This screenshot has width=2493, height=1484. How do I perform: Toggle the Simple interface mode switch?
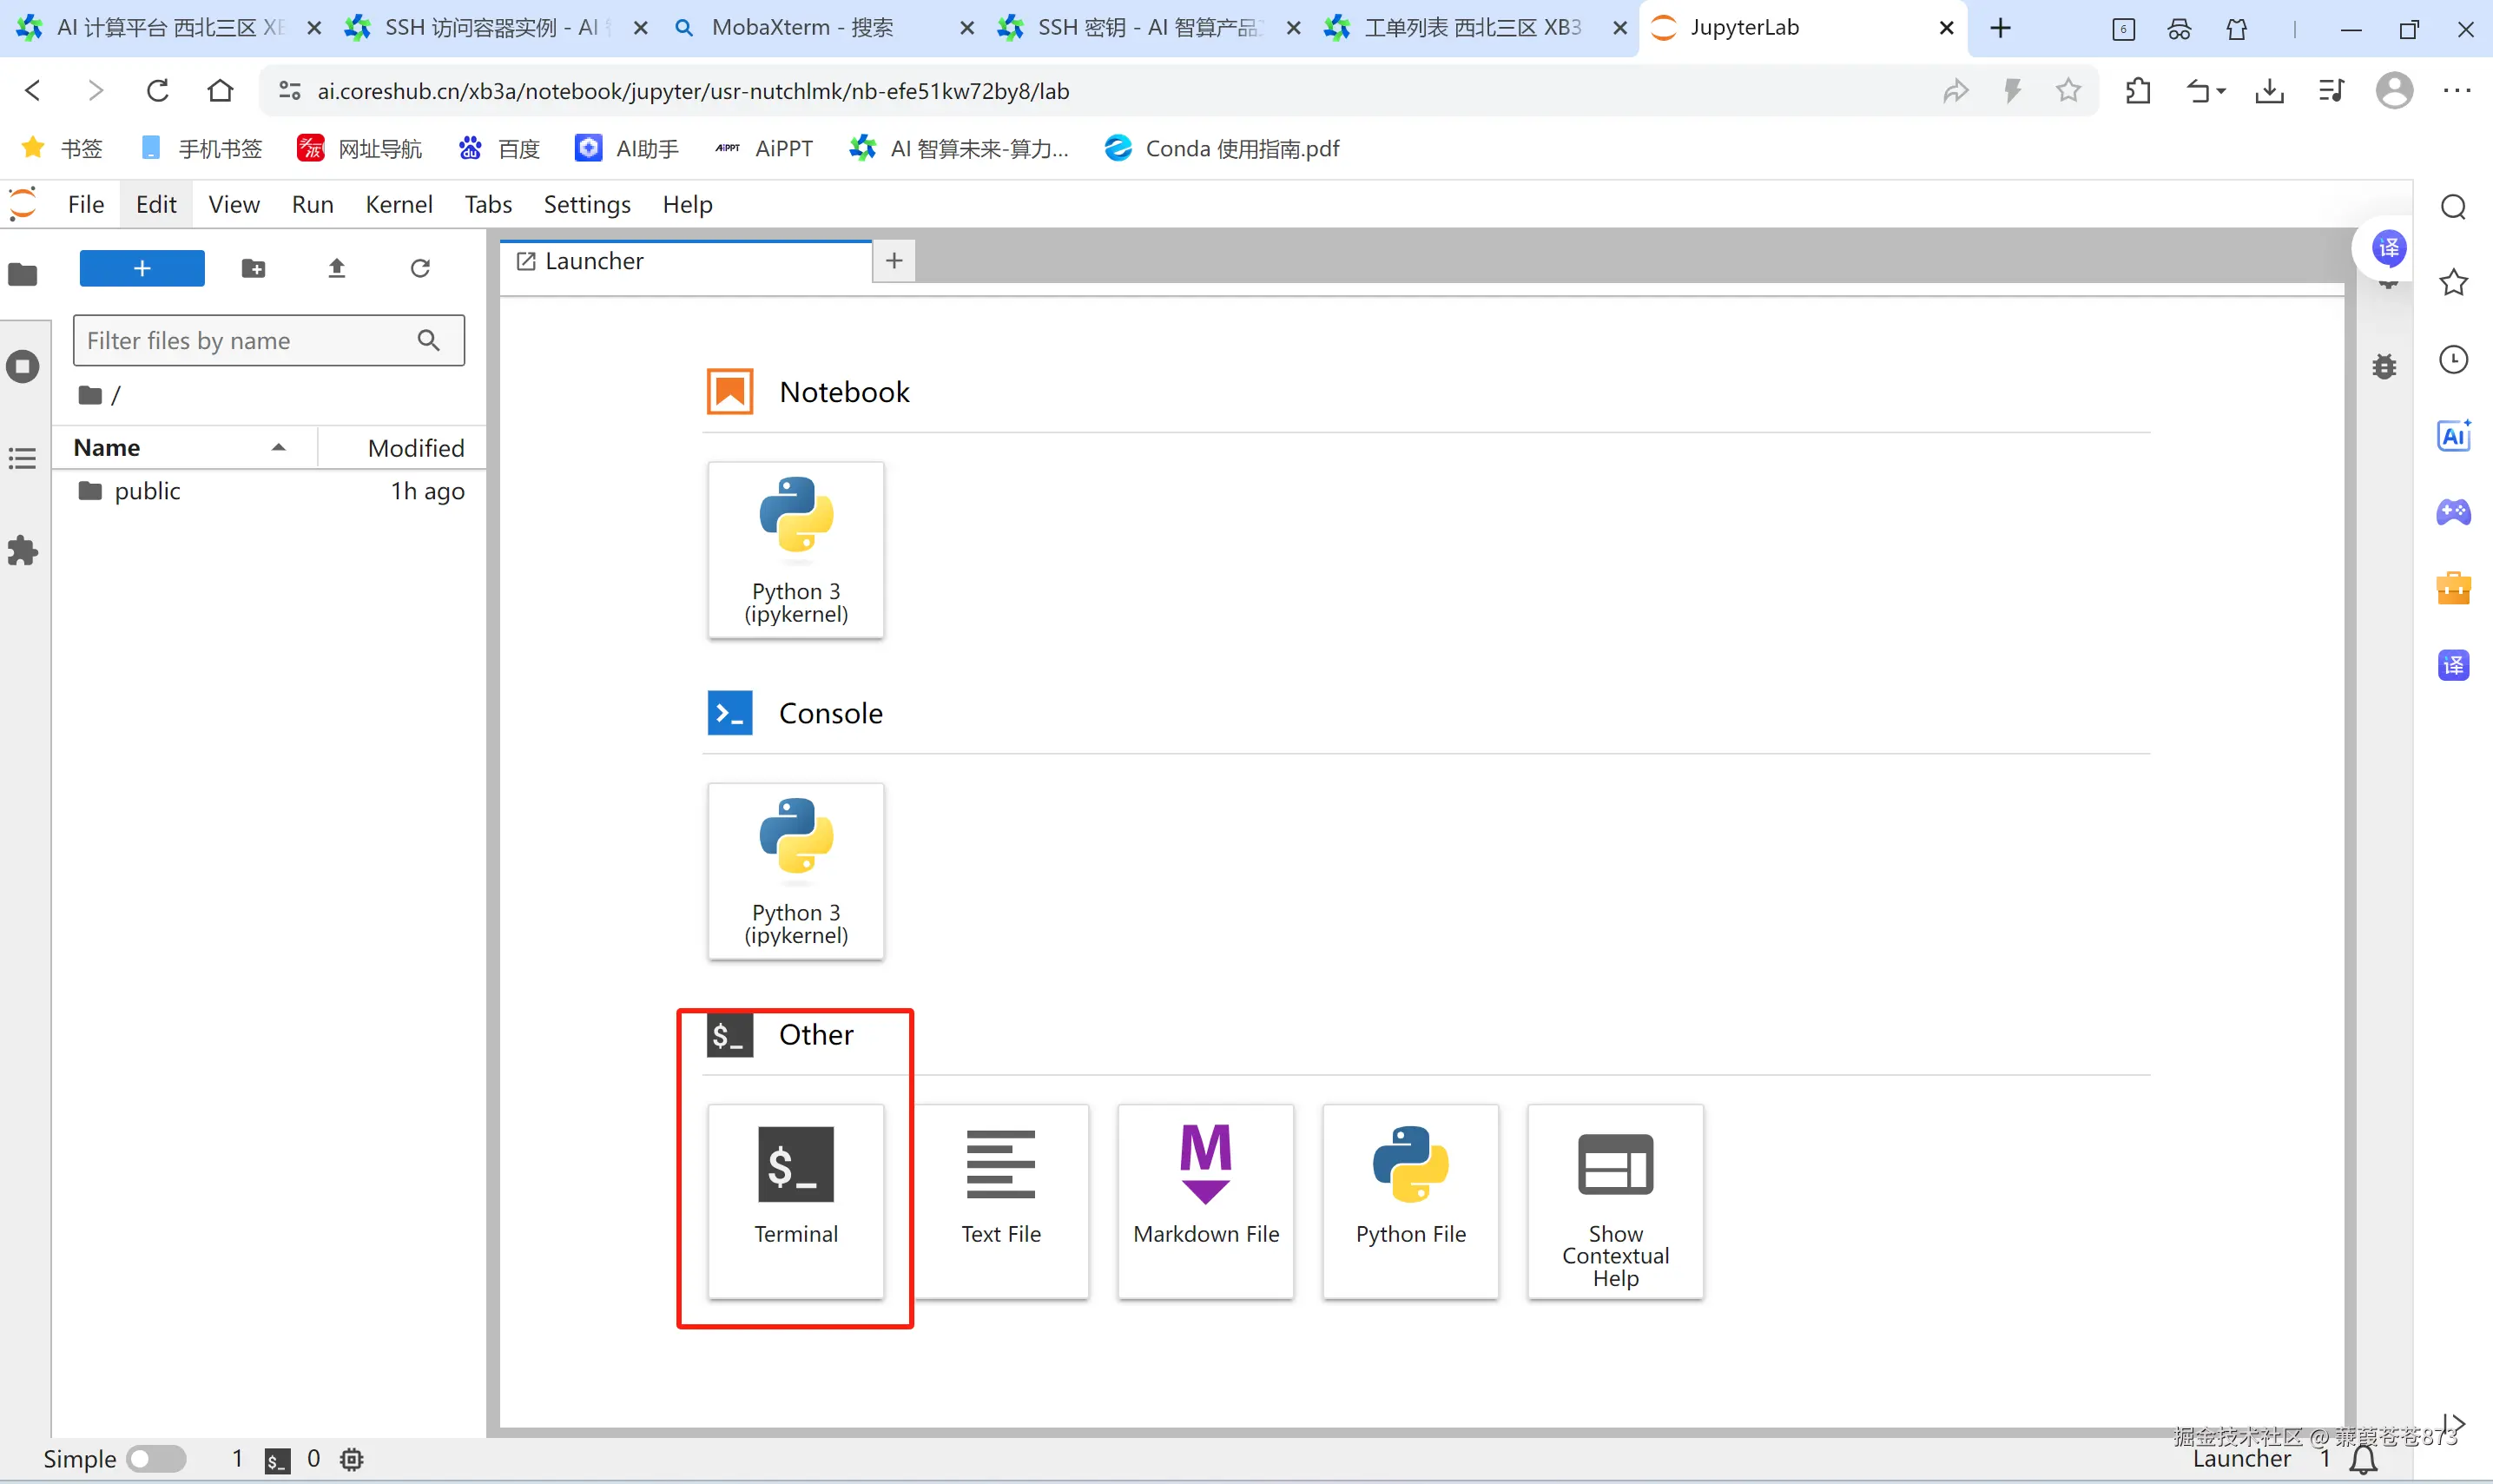tap(156, 1458)
